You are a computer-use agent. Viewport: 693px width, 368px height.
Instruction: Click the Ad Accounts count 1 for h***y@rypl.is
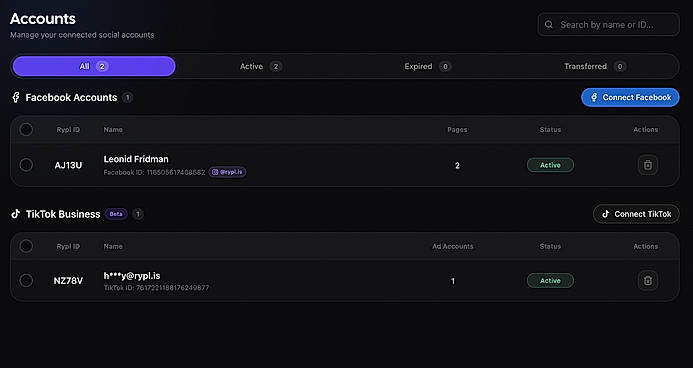click(x=453, y=281)
